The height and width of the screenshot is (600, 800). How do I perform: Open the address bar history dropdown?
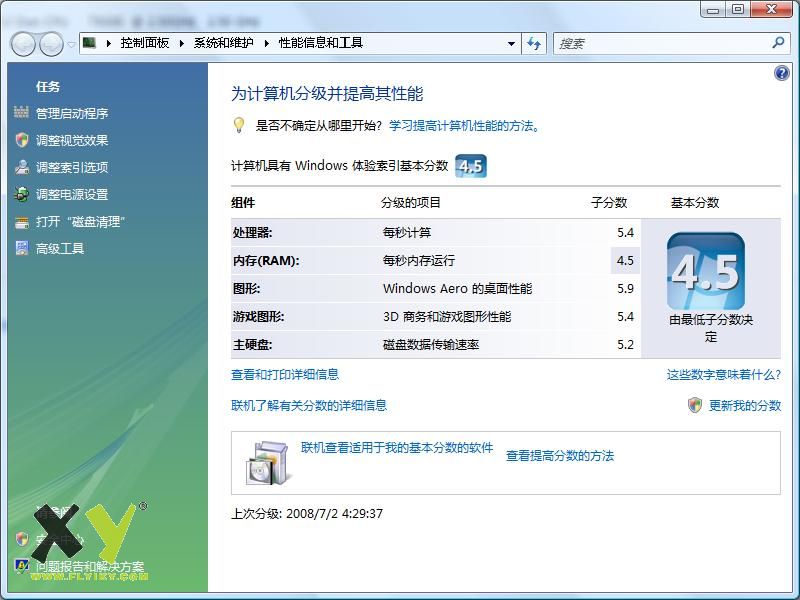coord(511,43)
